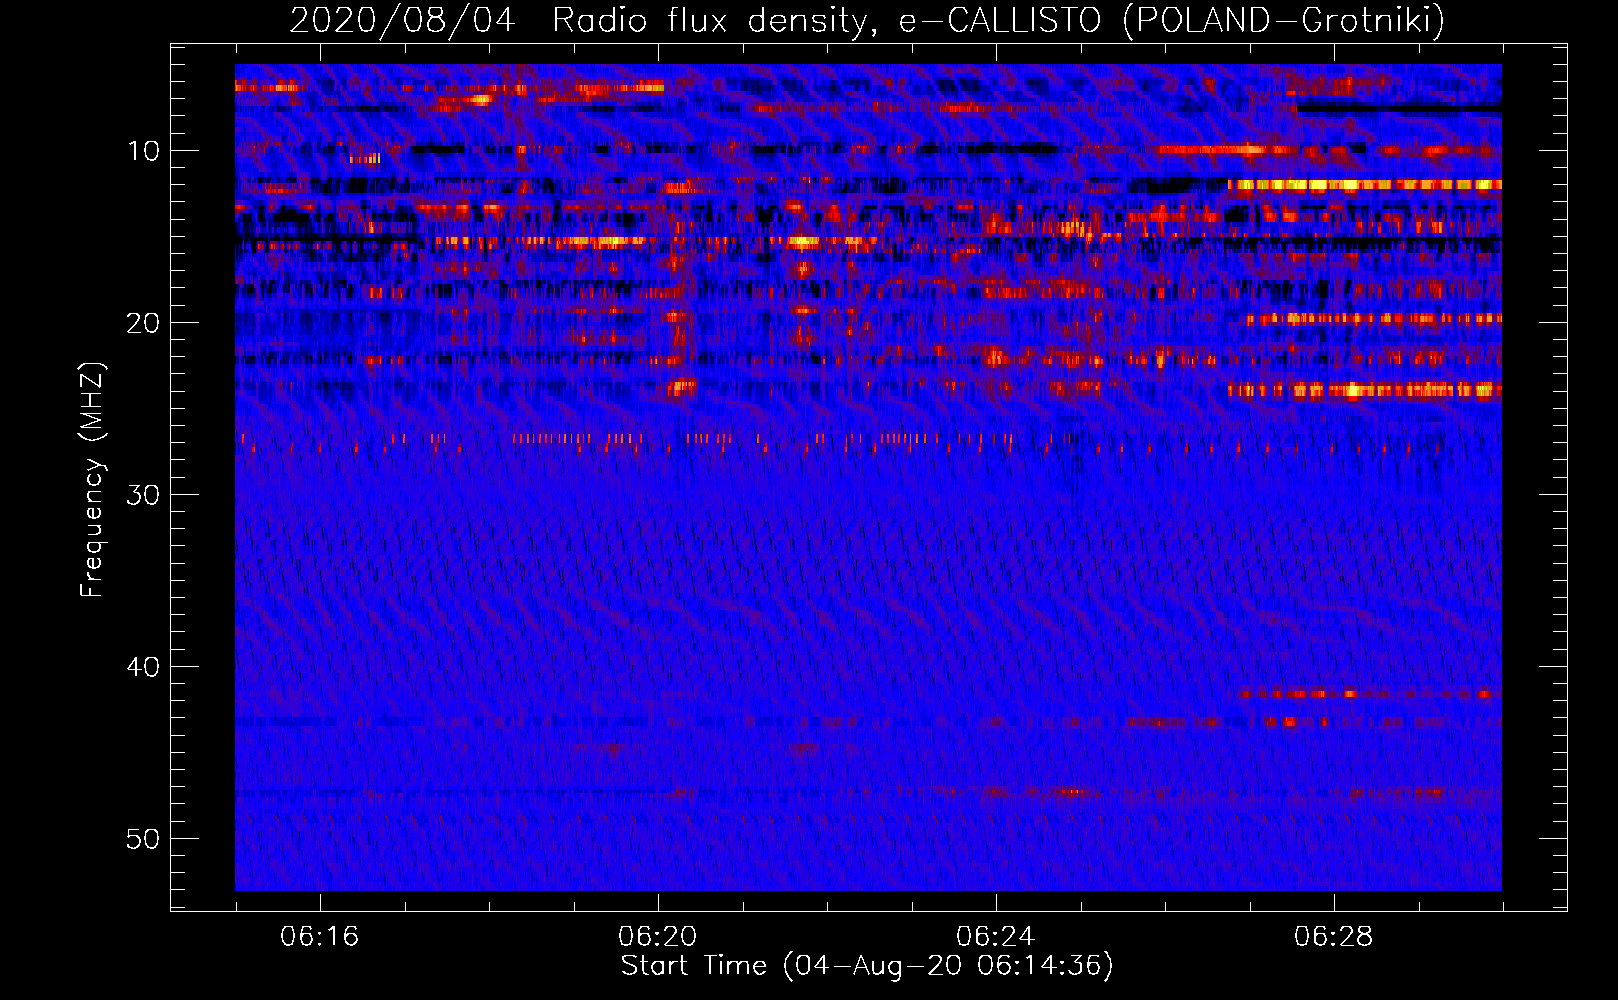Click the 'Start Time (04-Aug-20 06:14:36)' label
Viewport: 1618px width, 1000px height.
867,966
